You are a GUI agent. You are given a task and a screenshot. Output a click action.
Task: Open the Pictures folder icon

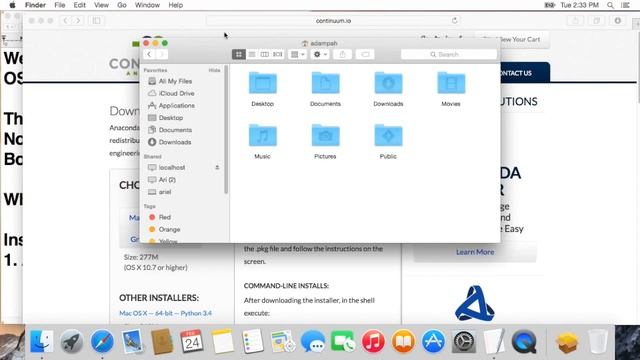click(325, 135)
